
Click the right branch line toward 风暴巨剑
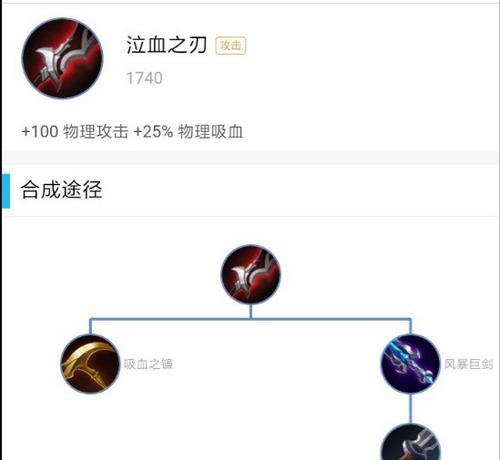[332, 319]
